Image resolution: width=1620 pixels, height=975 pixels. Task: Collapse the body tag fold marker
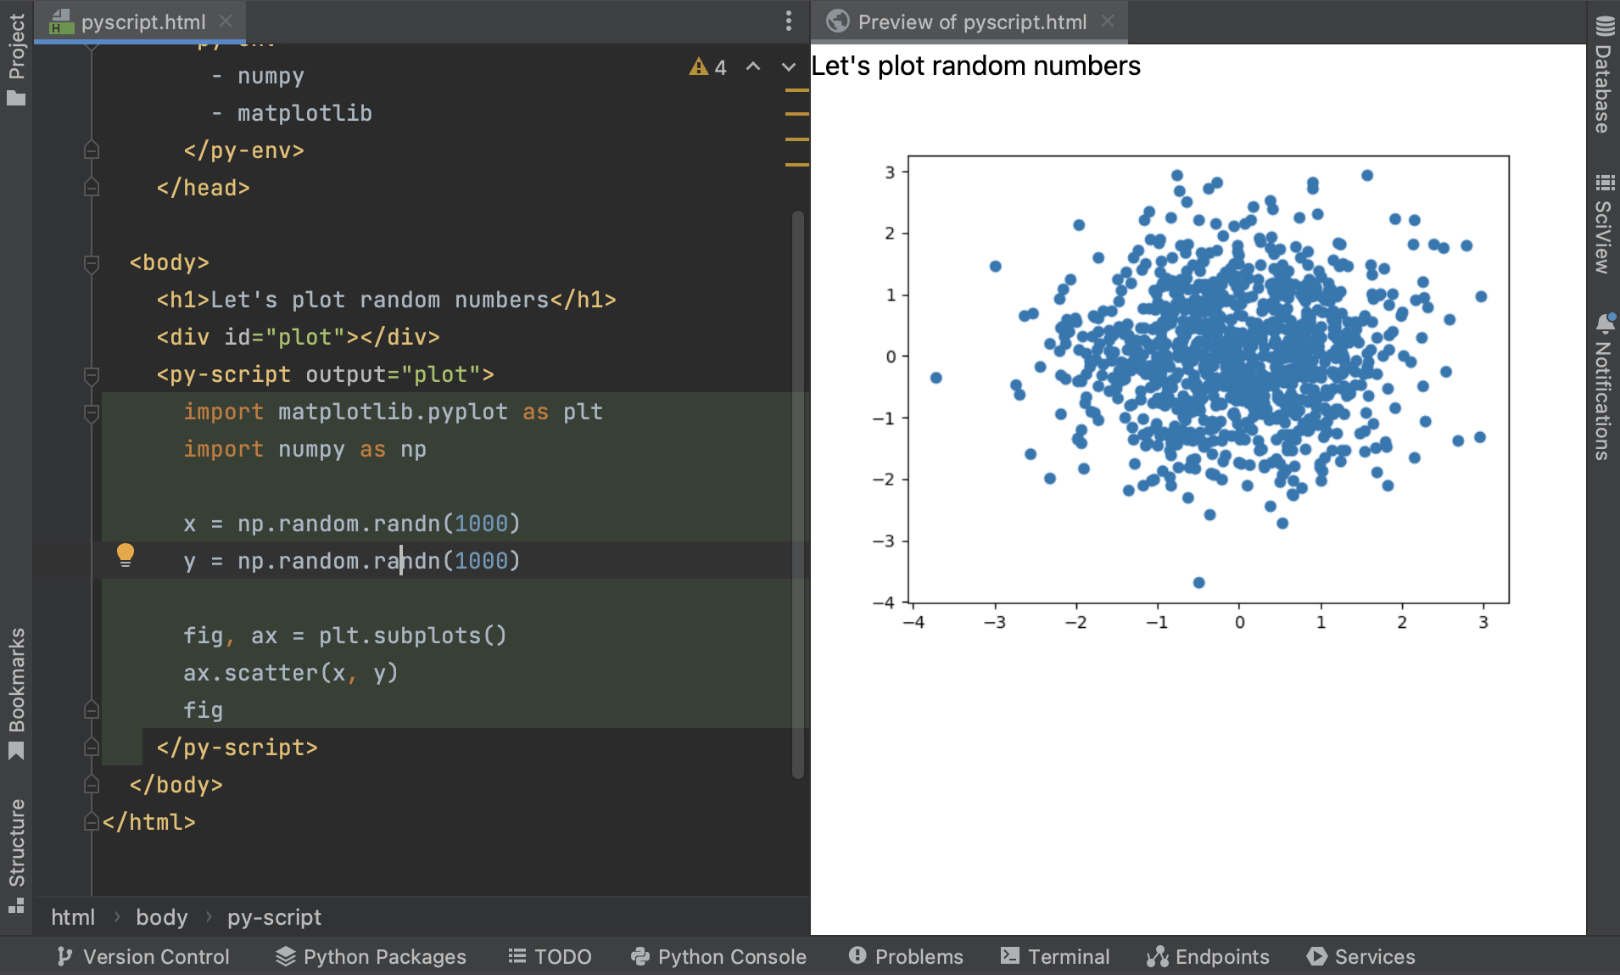point(91,263)
